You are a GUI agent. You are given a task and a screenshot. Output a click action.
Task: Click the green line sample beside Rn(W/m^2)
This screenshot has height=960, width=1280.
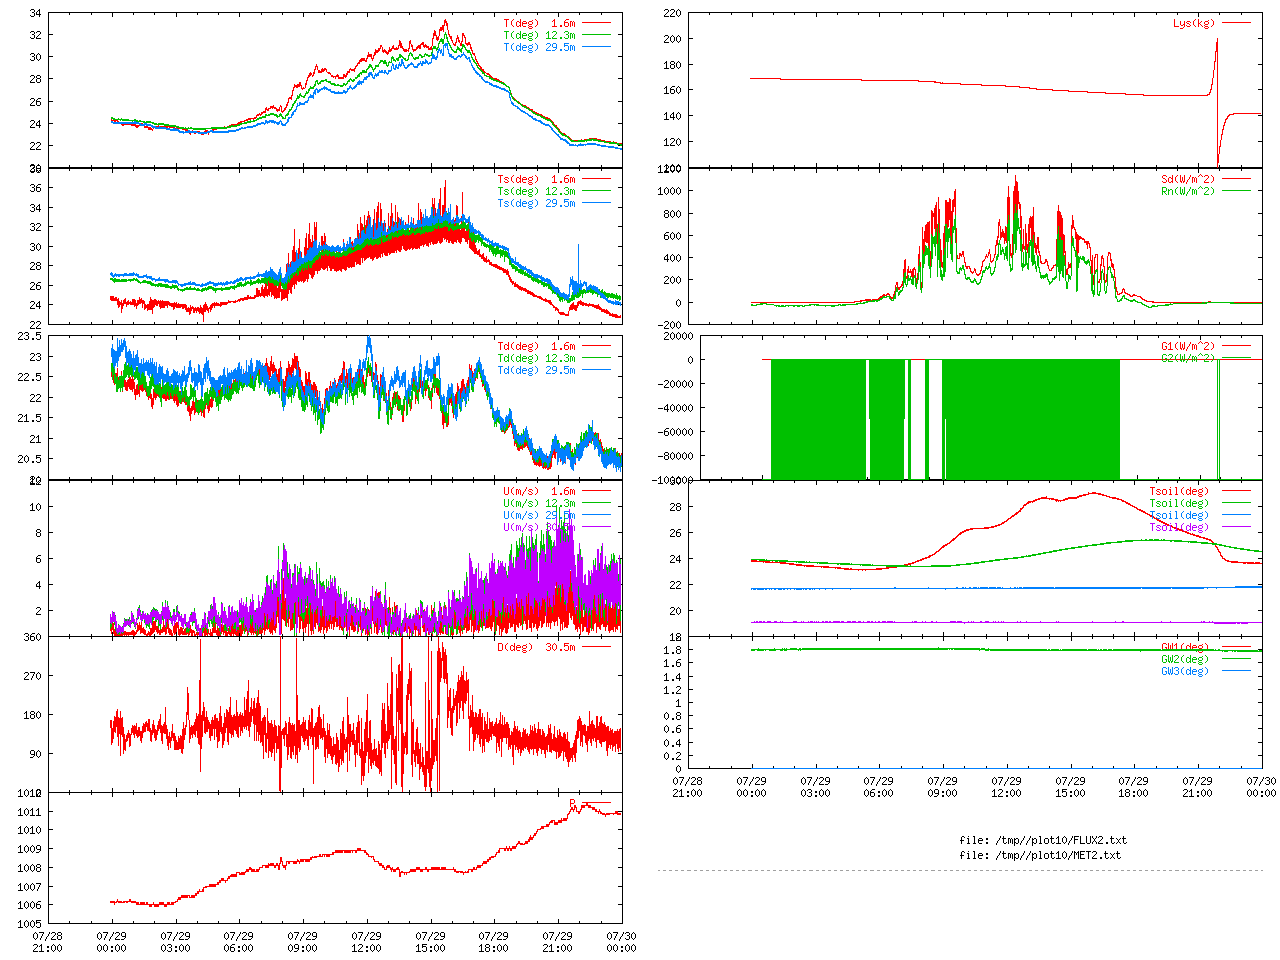[1235, 191]
